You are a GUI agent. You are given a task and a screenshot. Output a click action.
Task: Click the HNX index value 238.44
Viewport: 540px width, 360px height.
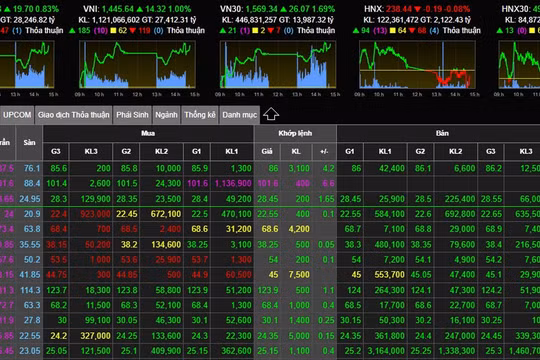(x=399, y=9)
